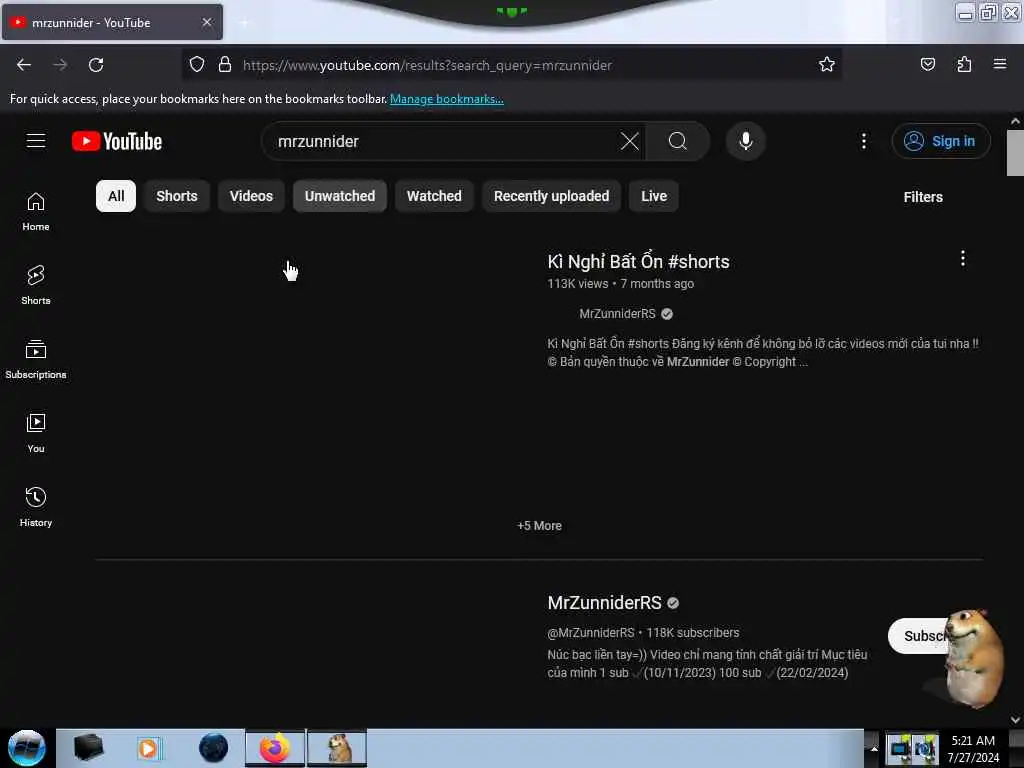
Task: Open the You section in sidebar
Action: [x=36, y=433]
